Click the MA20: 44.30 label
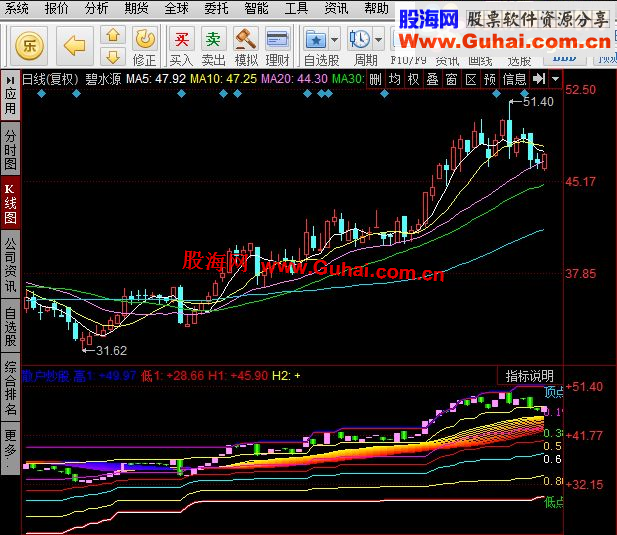 [x=294, y=79]
